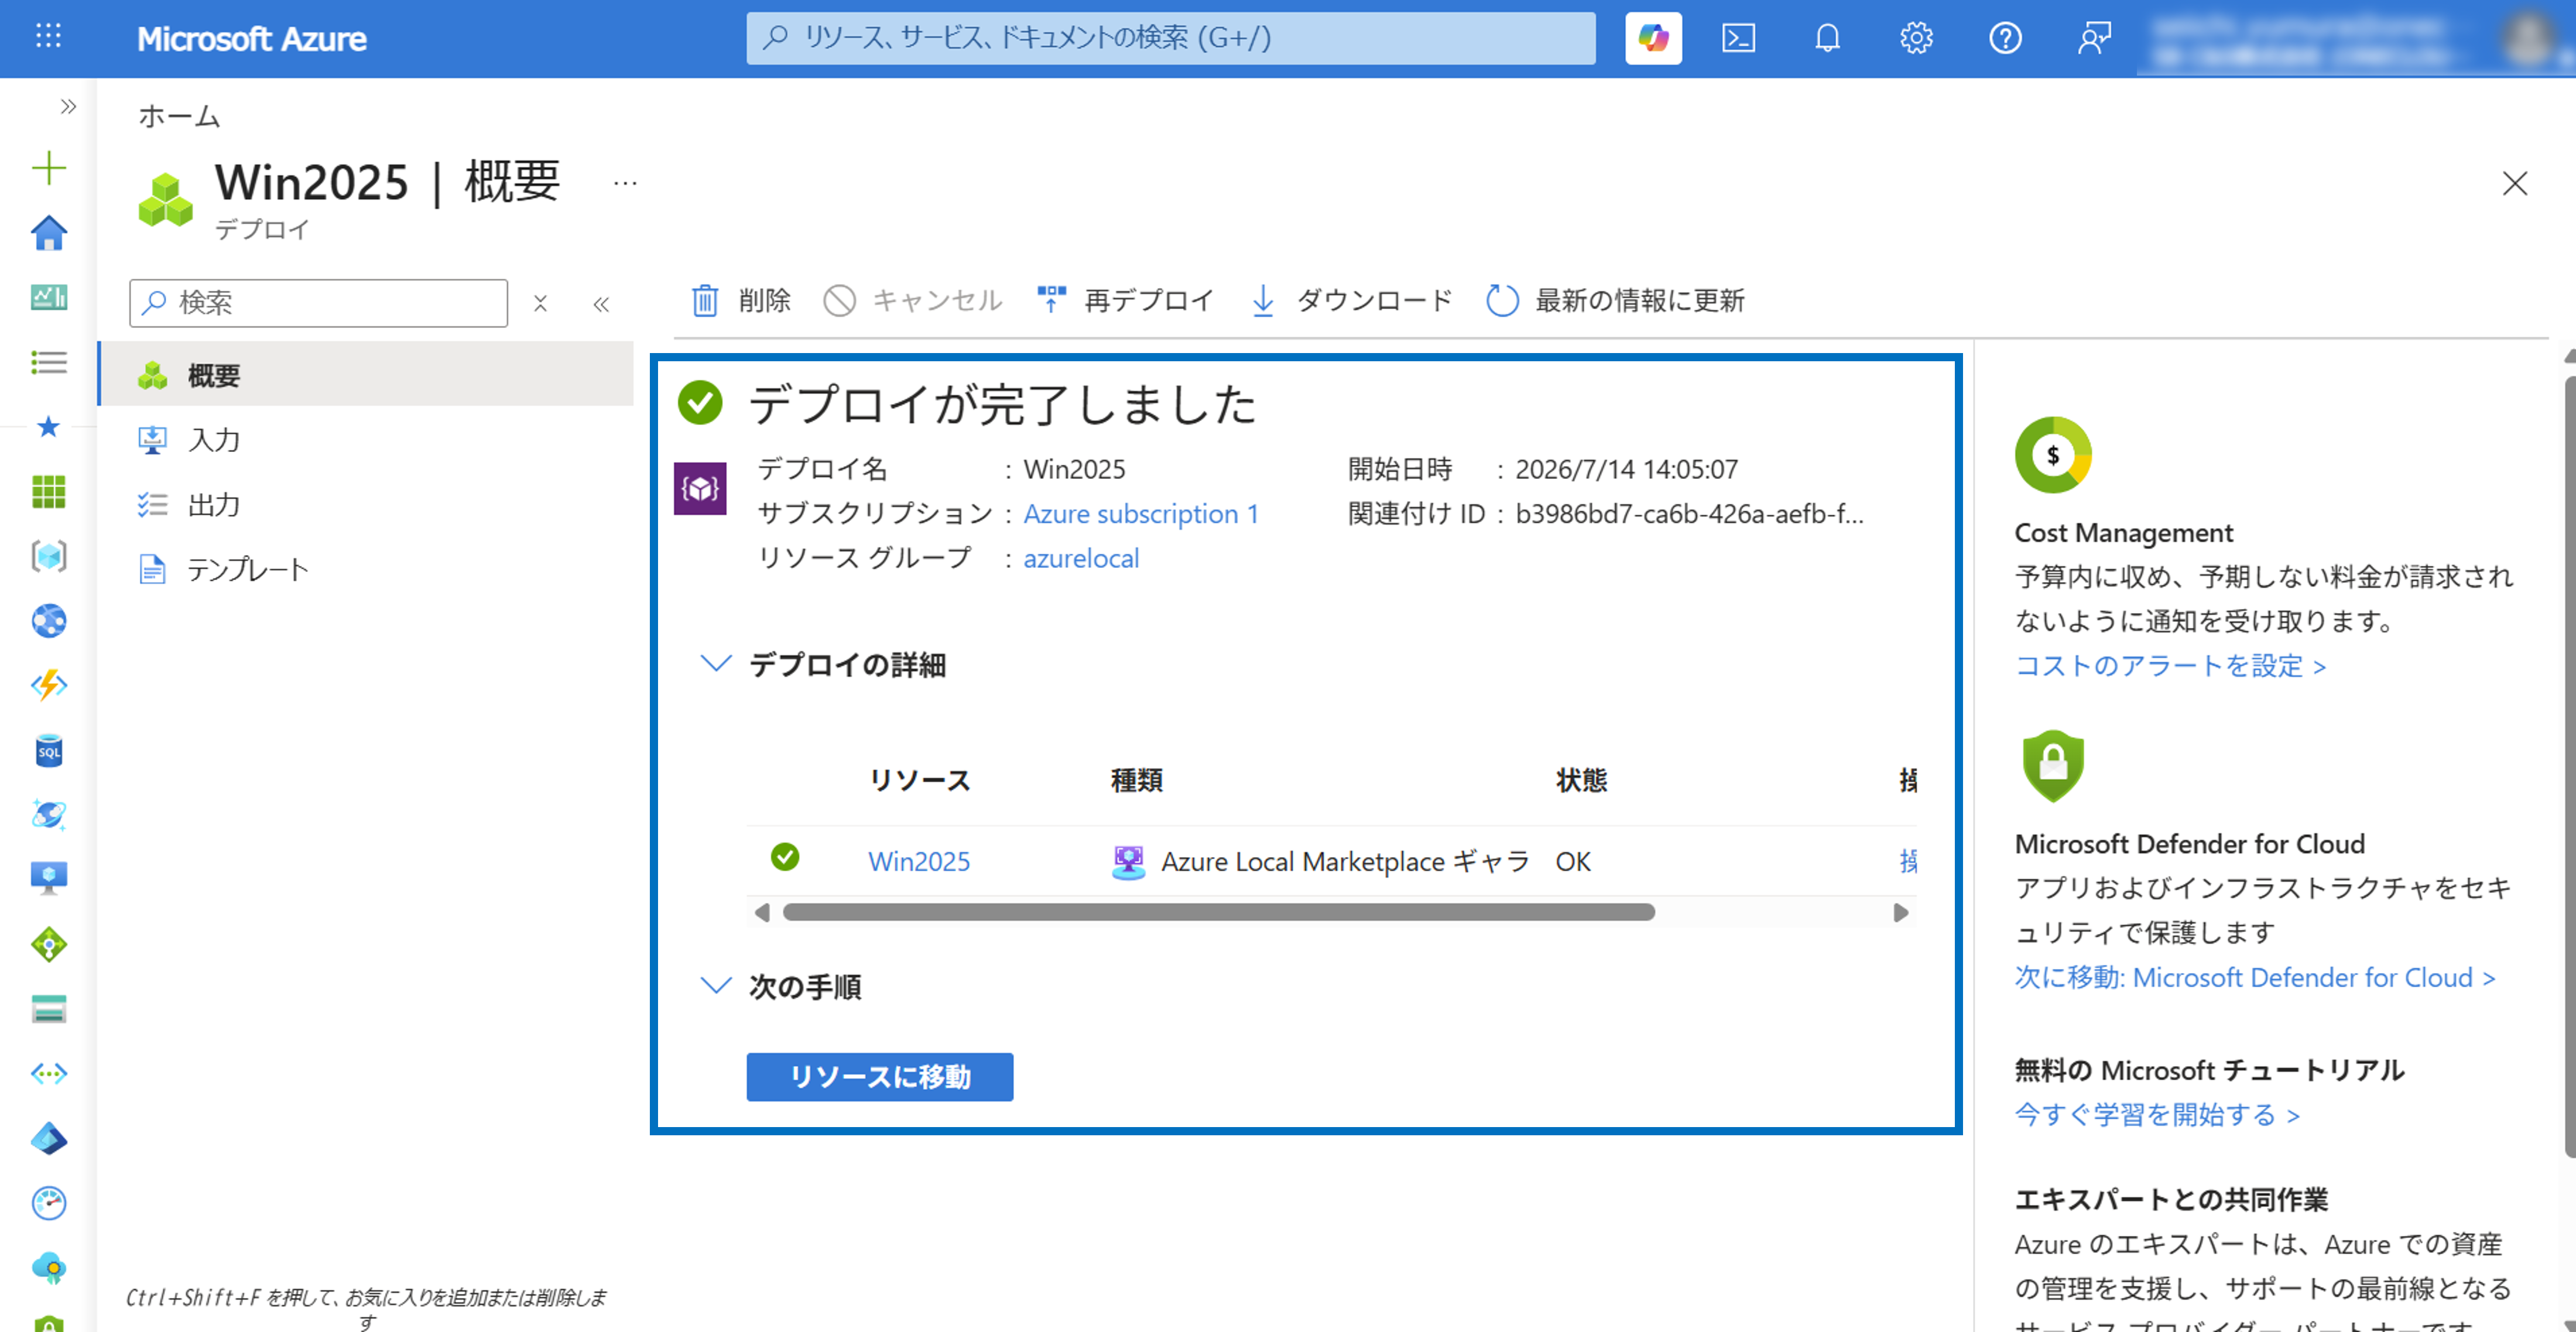Click the table's right scroll arrow

tap(1900, 912)
